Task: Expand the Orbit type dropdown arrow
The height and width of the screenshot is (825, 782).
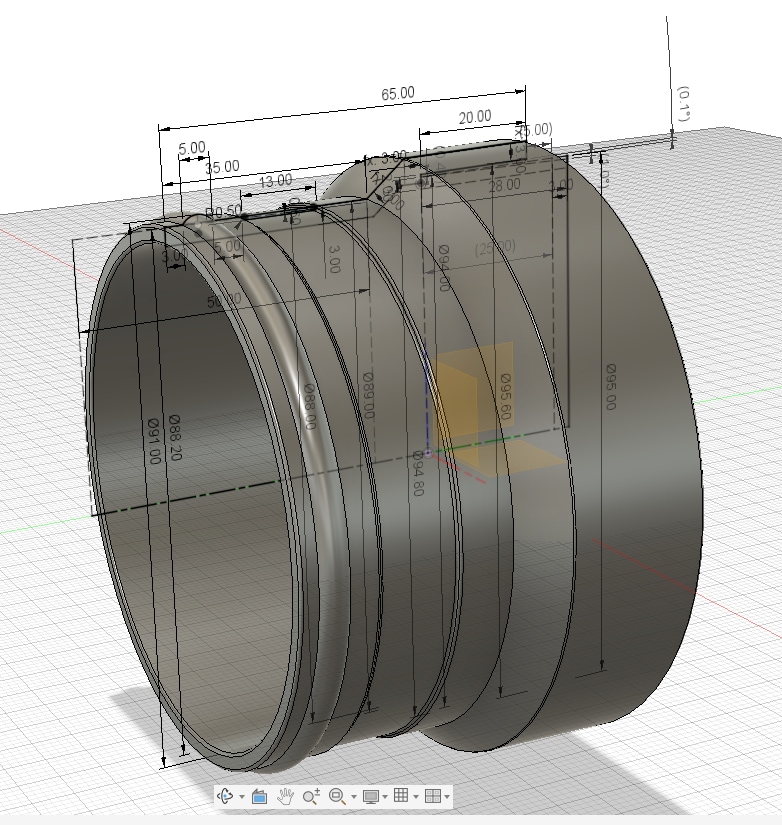Action: point(242,797)
